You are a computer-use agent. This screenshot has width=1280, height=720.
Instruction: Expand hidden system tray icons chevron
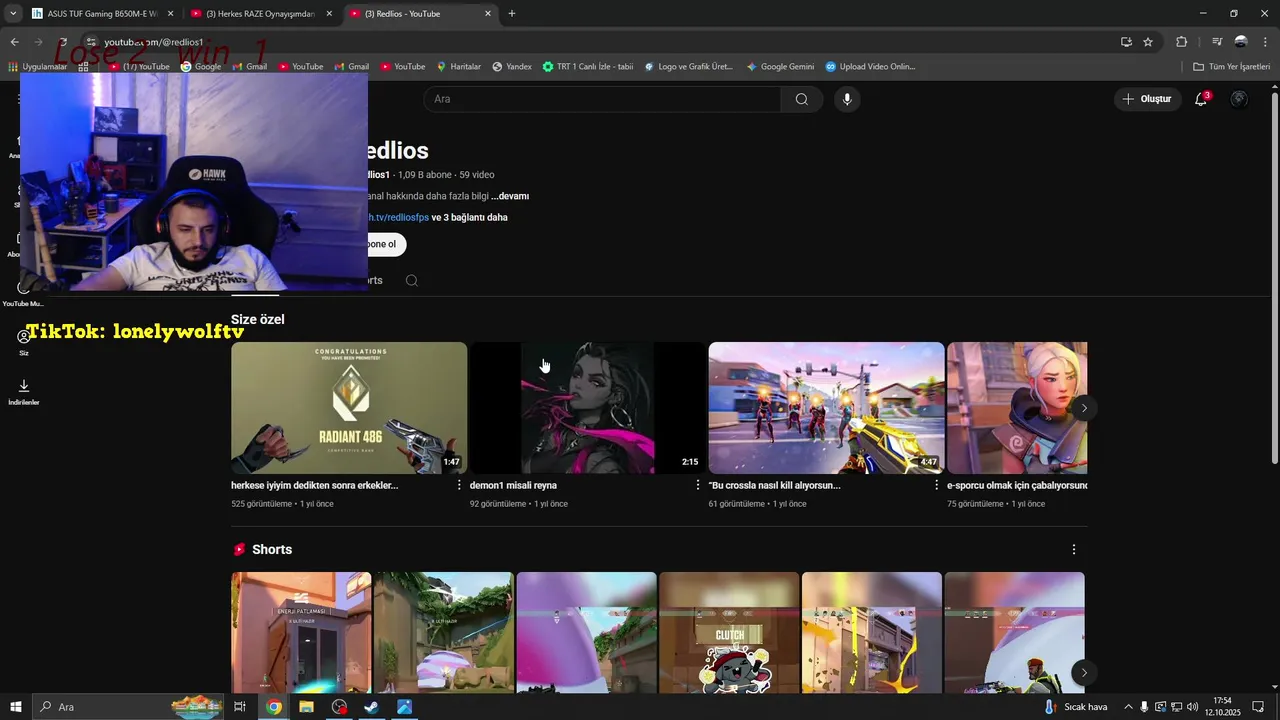click(x=1128, y=707)
